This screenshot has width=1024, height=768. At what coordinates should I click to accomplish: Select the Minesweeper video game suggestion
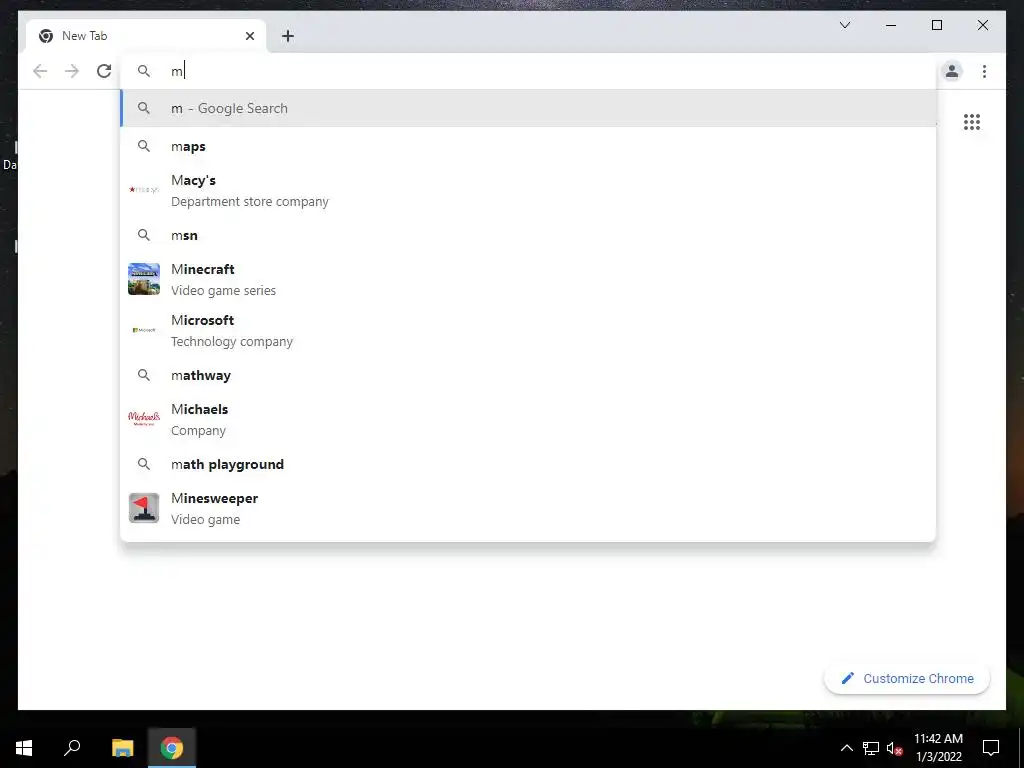point(528,508)
